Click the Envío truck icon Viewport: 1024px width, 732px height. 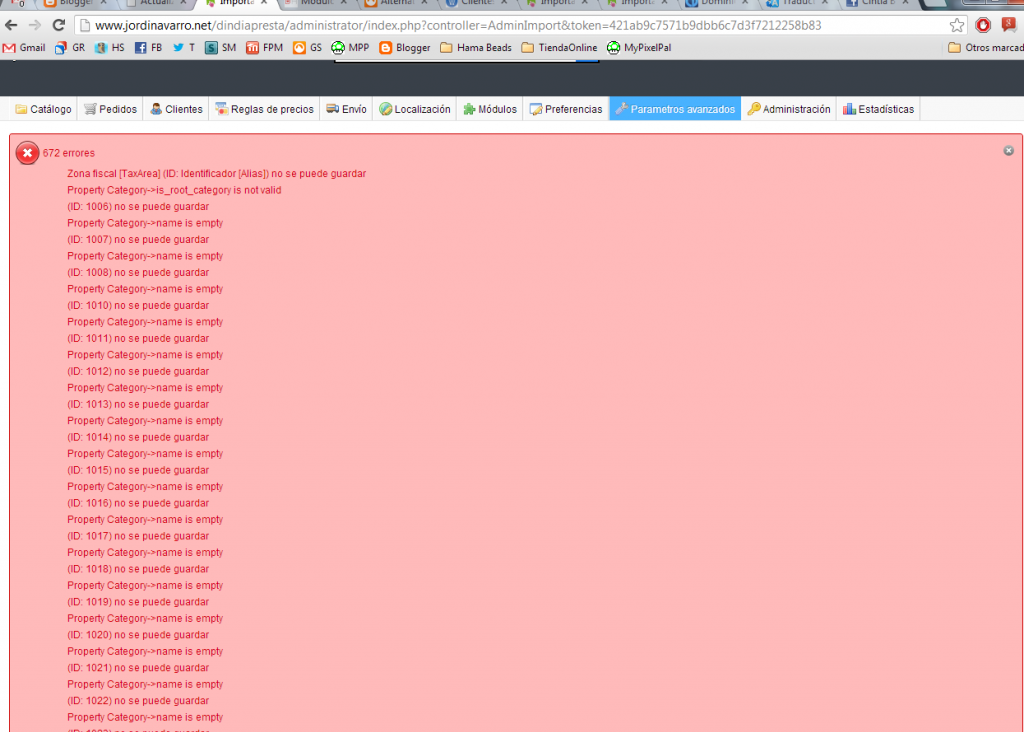pyautogui.click(x=332, y=109)
